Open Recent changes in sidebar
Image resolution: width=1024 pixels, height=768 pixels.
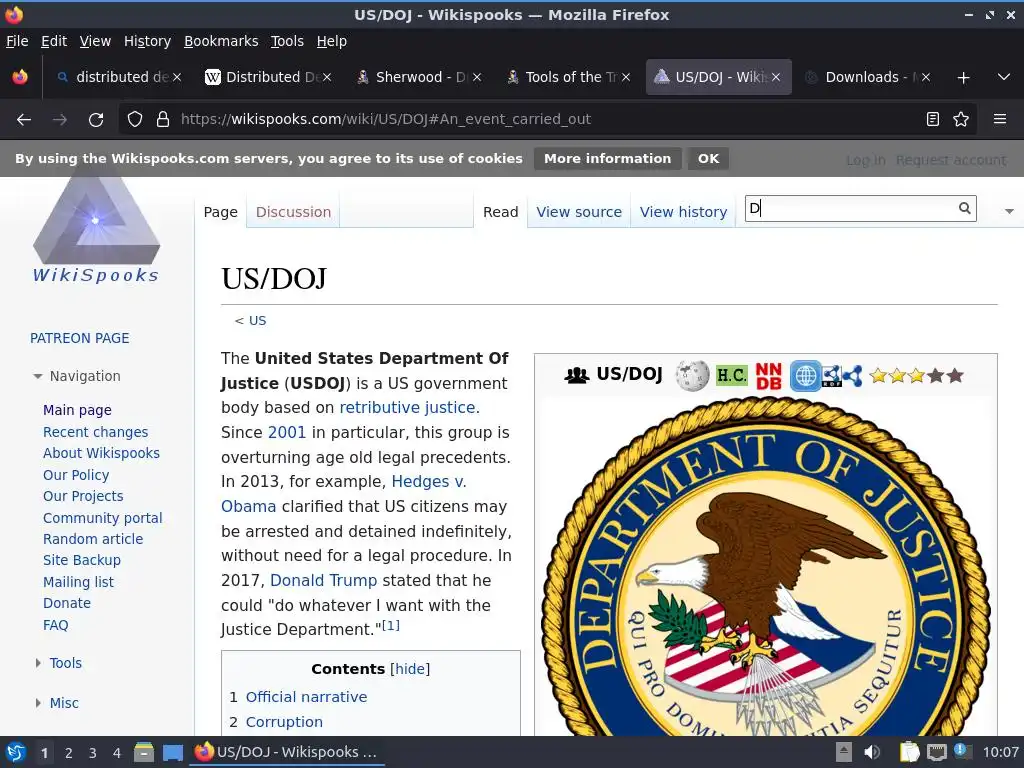(x=95, y=432)
